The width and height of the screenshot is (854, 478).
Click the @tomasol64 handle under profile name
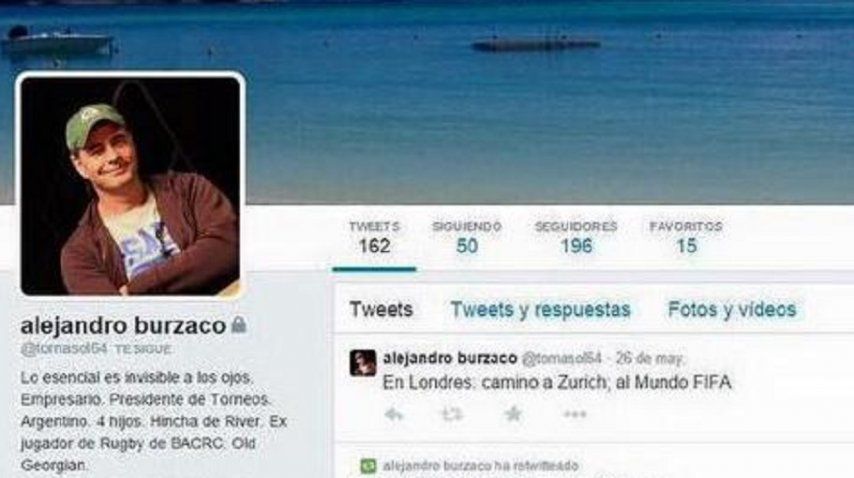click(x=64, y=349)
